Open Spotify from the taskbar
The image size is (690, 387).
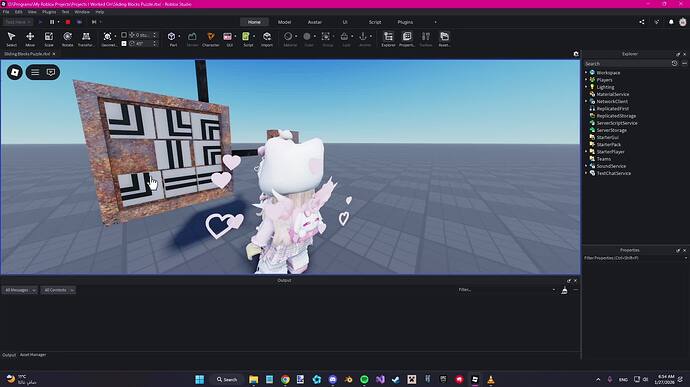coord(364,379)
